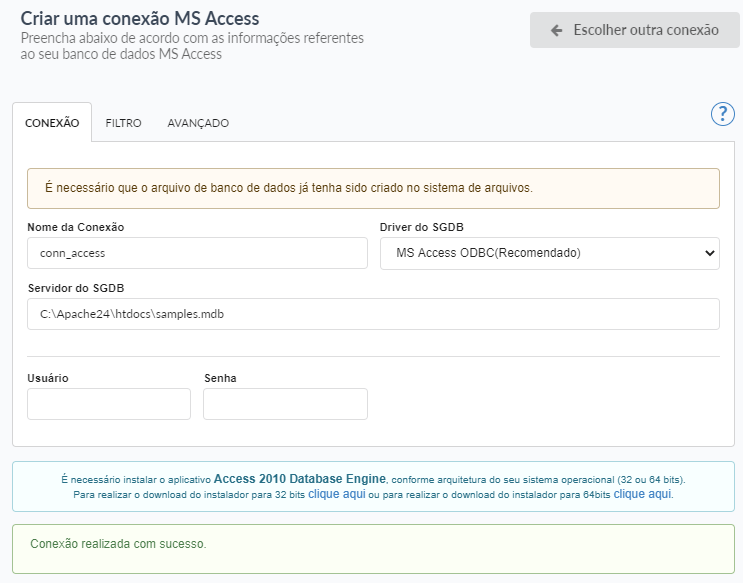
Task: Go to the AVANÇADO tab
Action: point(198,123)
